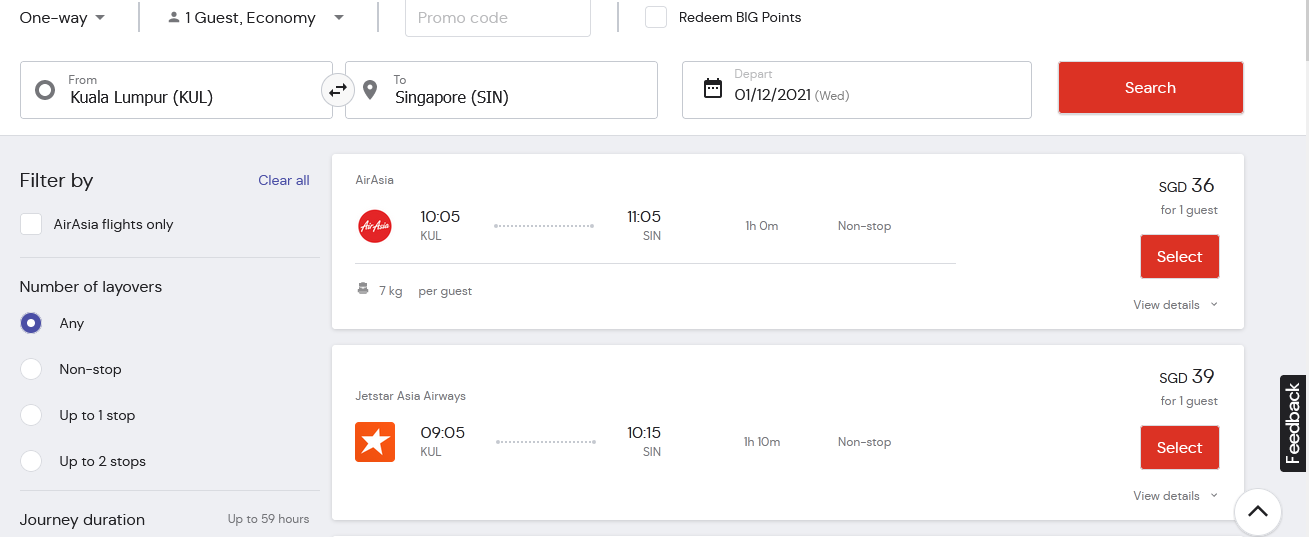Screen dimensions: 1309x537
Task: Click the scroll-to-top arrow button
Action: pyautogui.click(x=1257, y=513)
